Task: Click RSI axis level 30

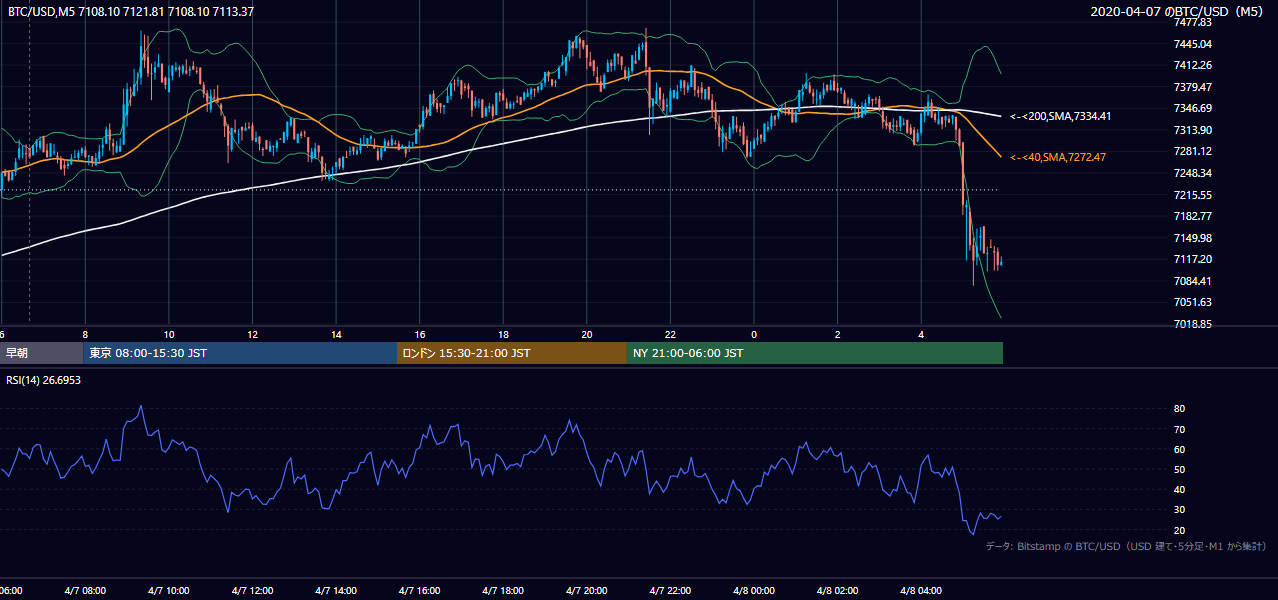Action: point(1179,510)
